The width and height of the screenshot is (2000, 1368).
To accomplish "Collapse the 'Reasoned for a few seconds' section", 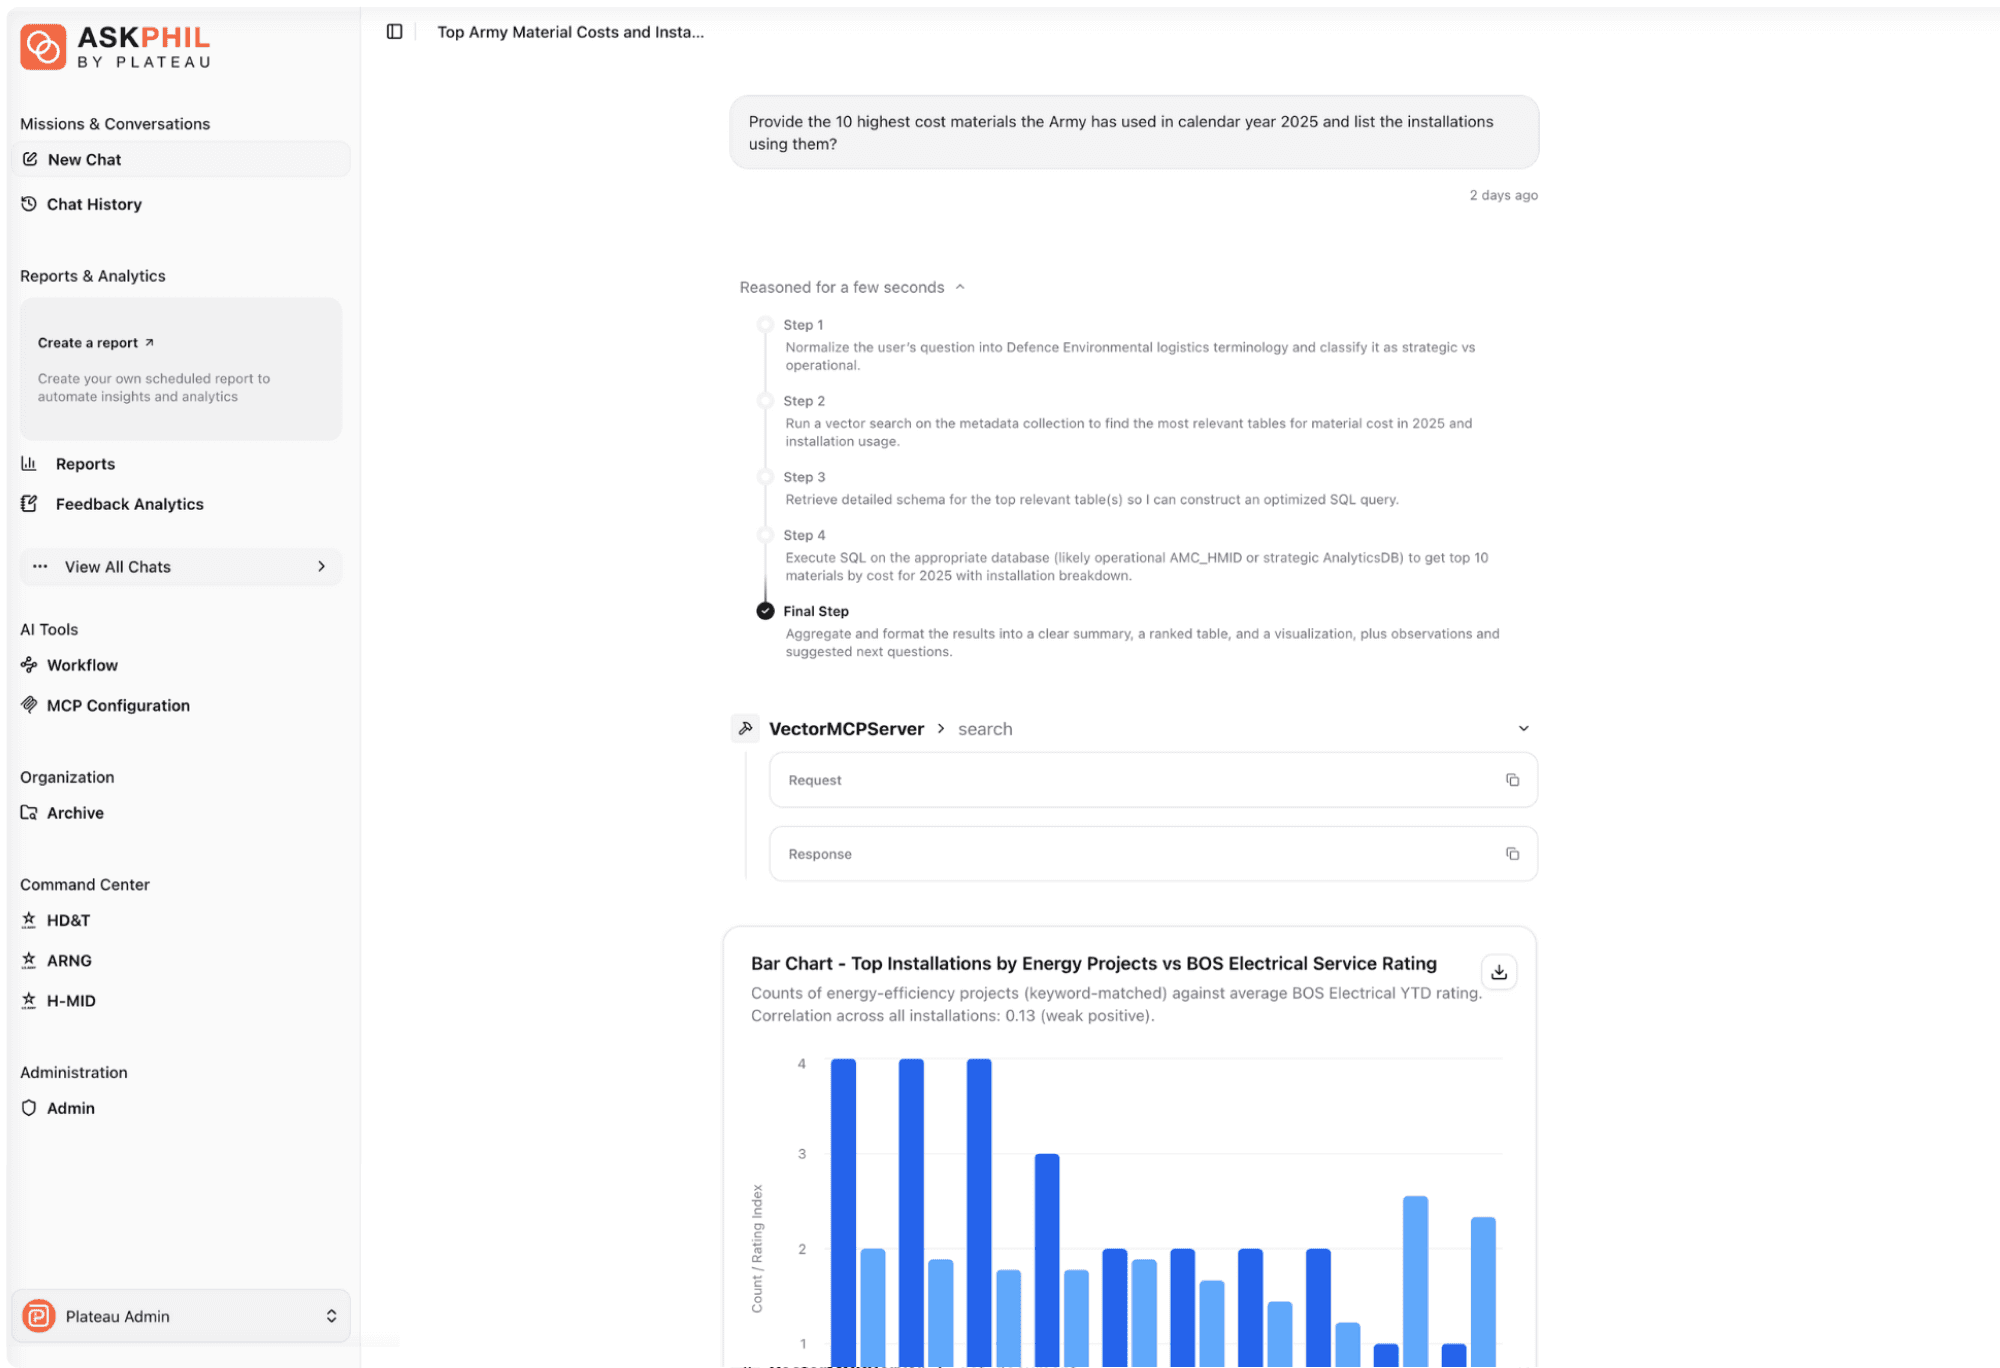I will pos(959,287).
